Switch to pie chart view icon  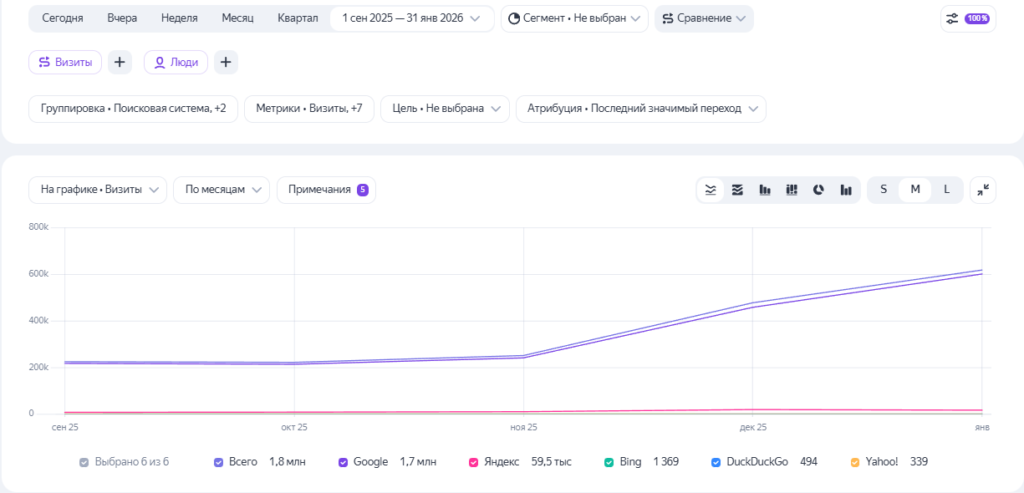coord(818,190)
